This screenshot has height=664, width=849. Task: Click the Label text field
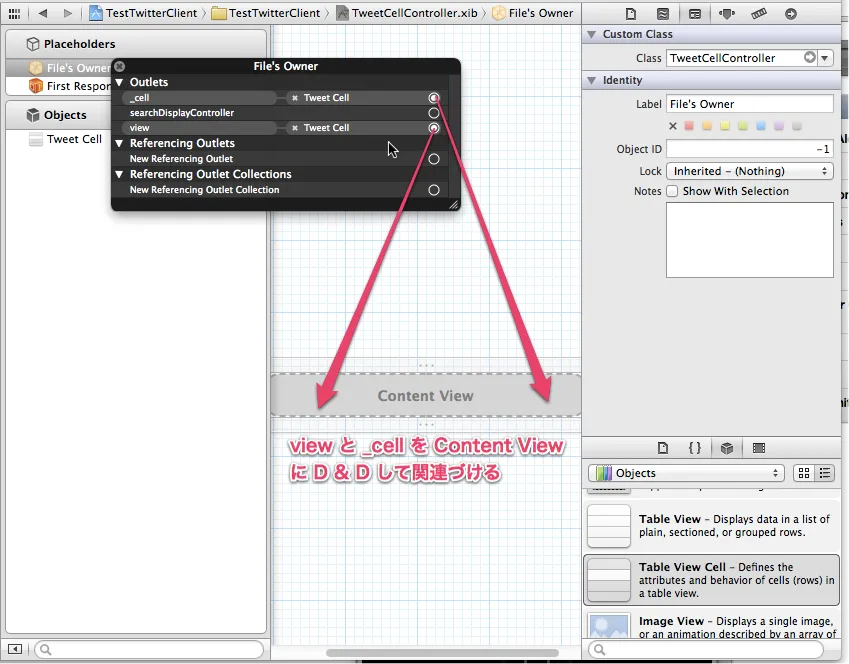click(x=749, y=104)
